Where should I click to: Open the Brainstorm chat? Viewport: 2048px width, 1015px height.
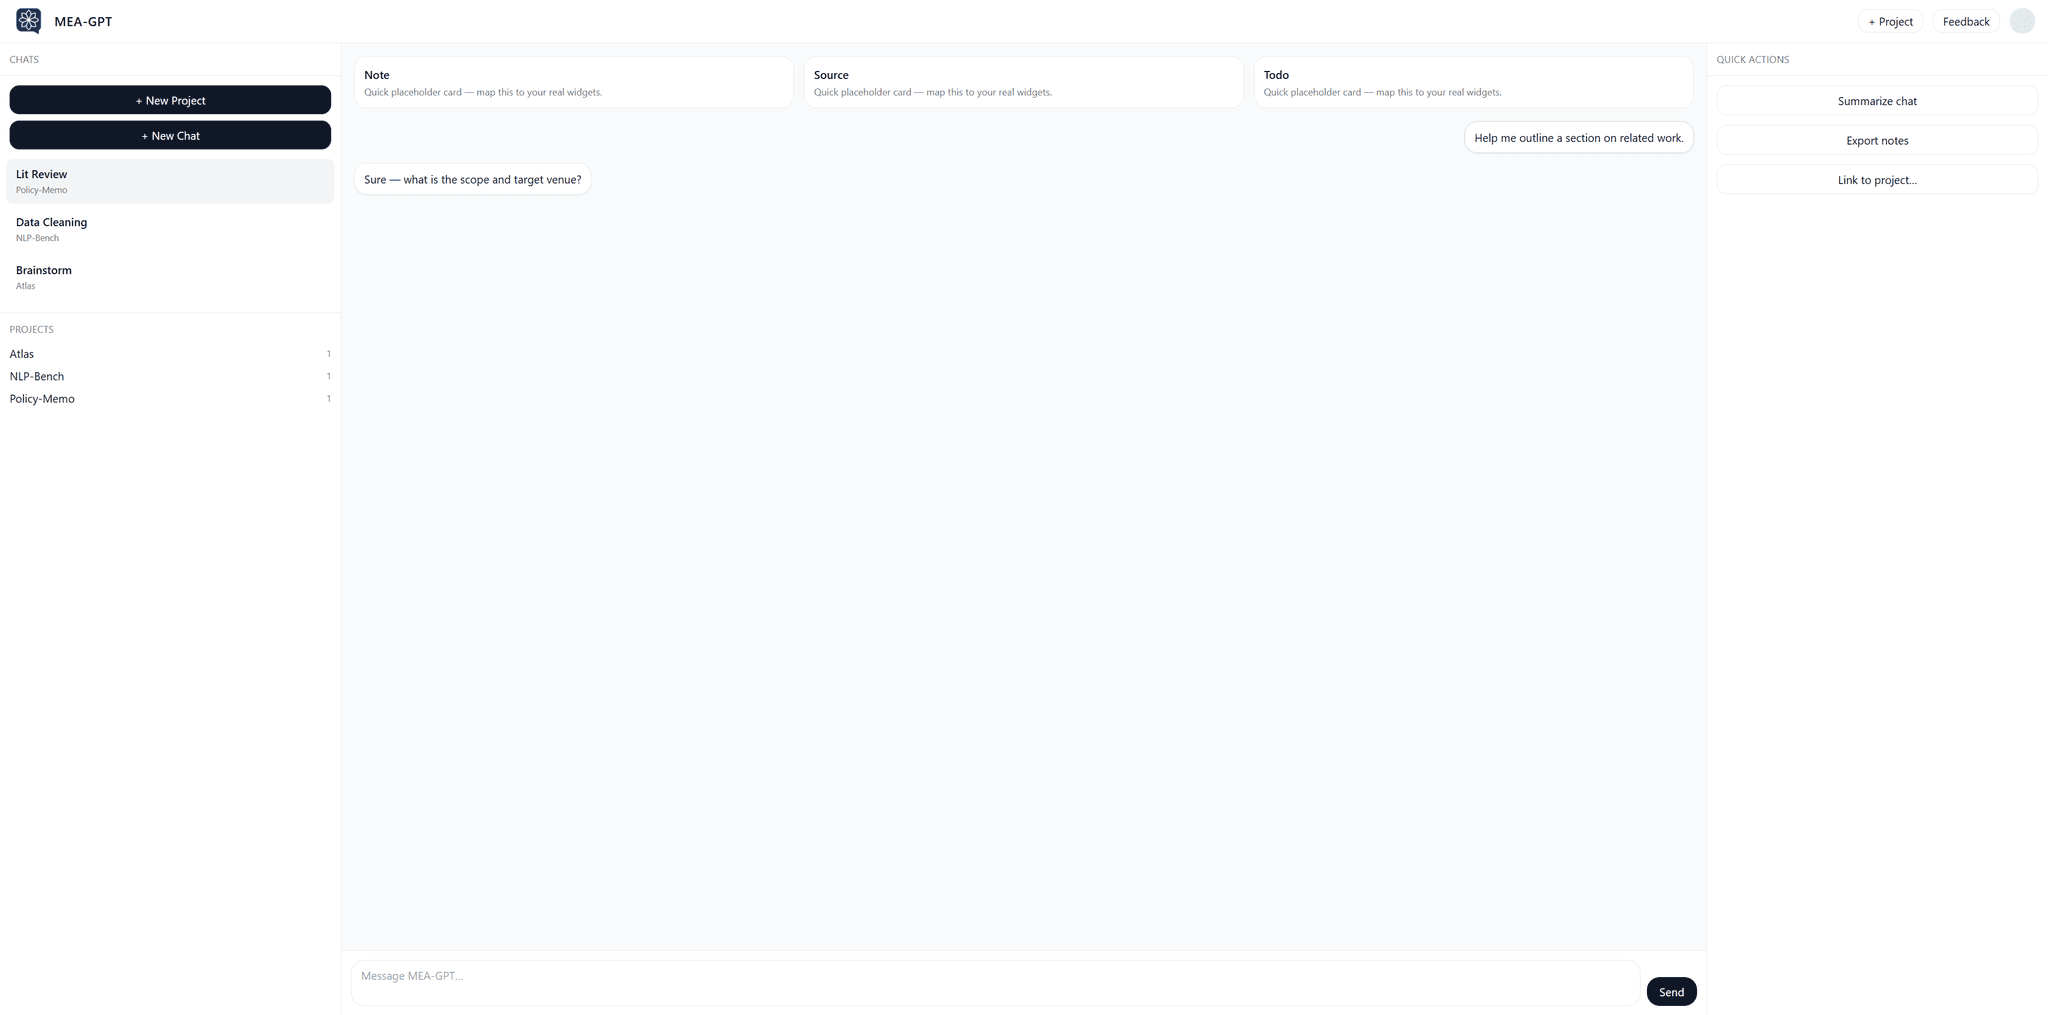click(170, 277)
